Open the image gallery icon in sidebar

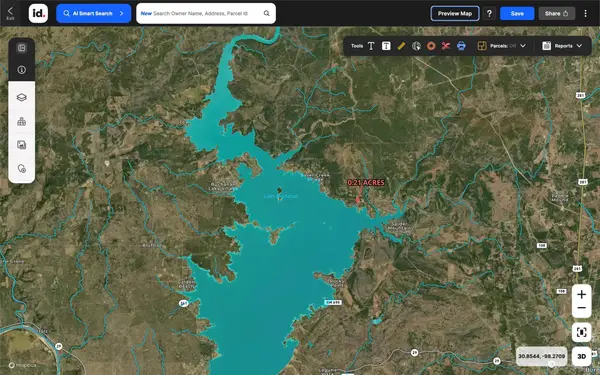21,145
